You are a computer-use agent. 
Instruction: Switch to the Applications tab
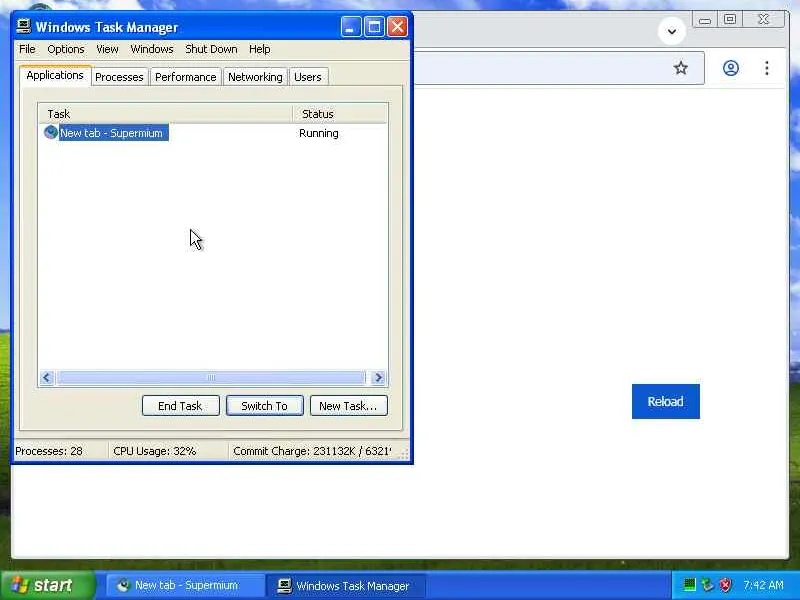(x=55, y=75)
